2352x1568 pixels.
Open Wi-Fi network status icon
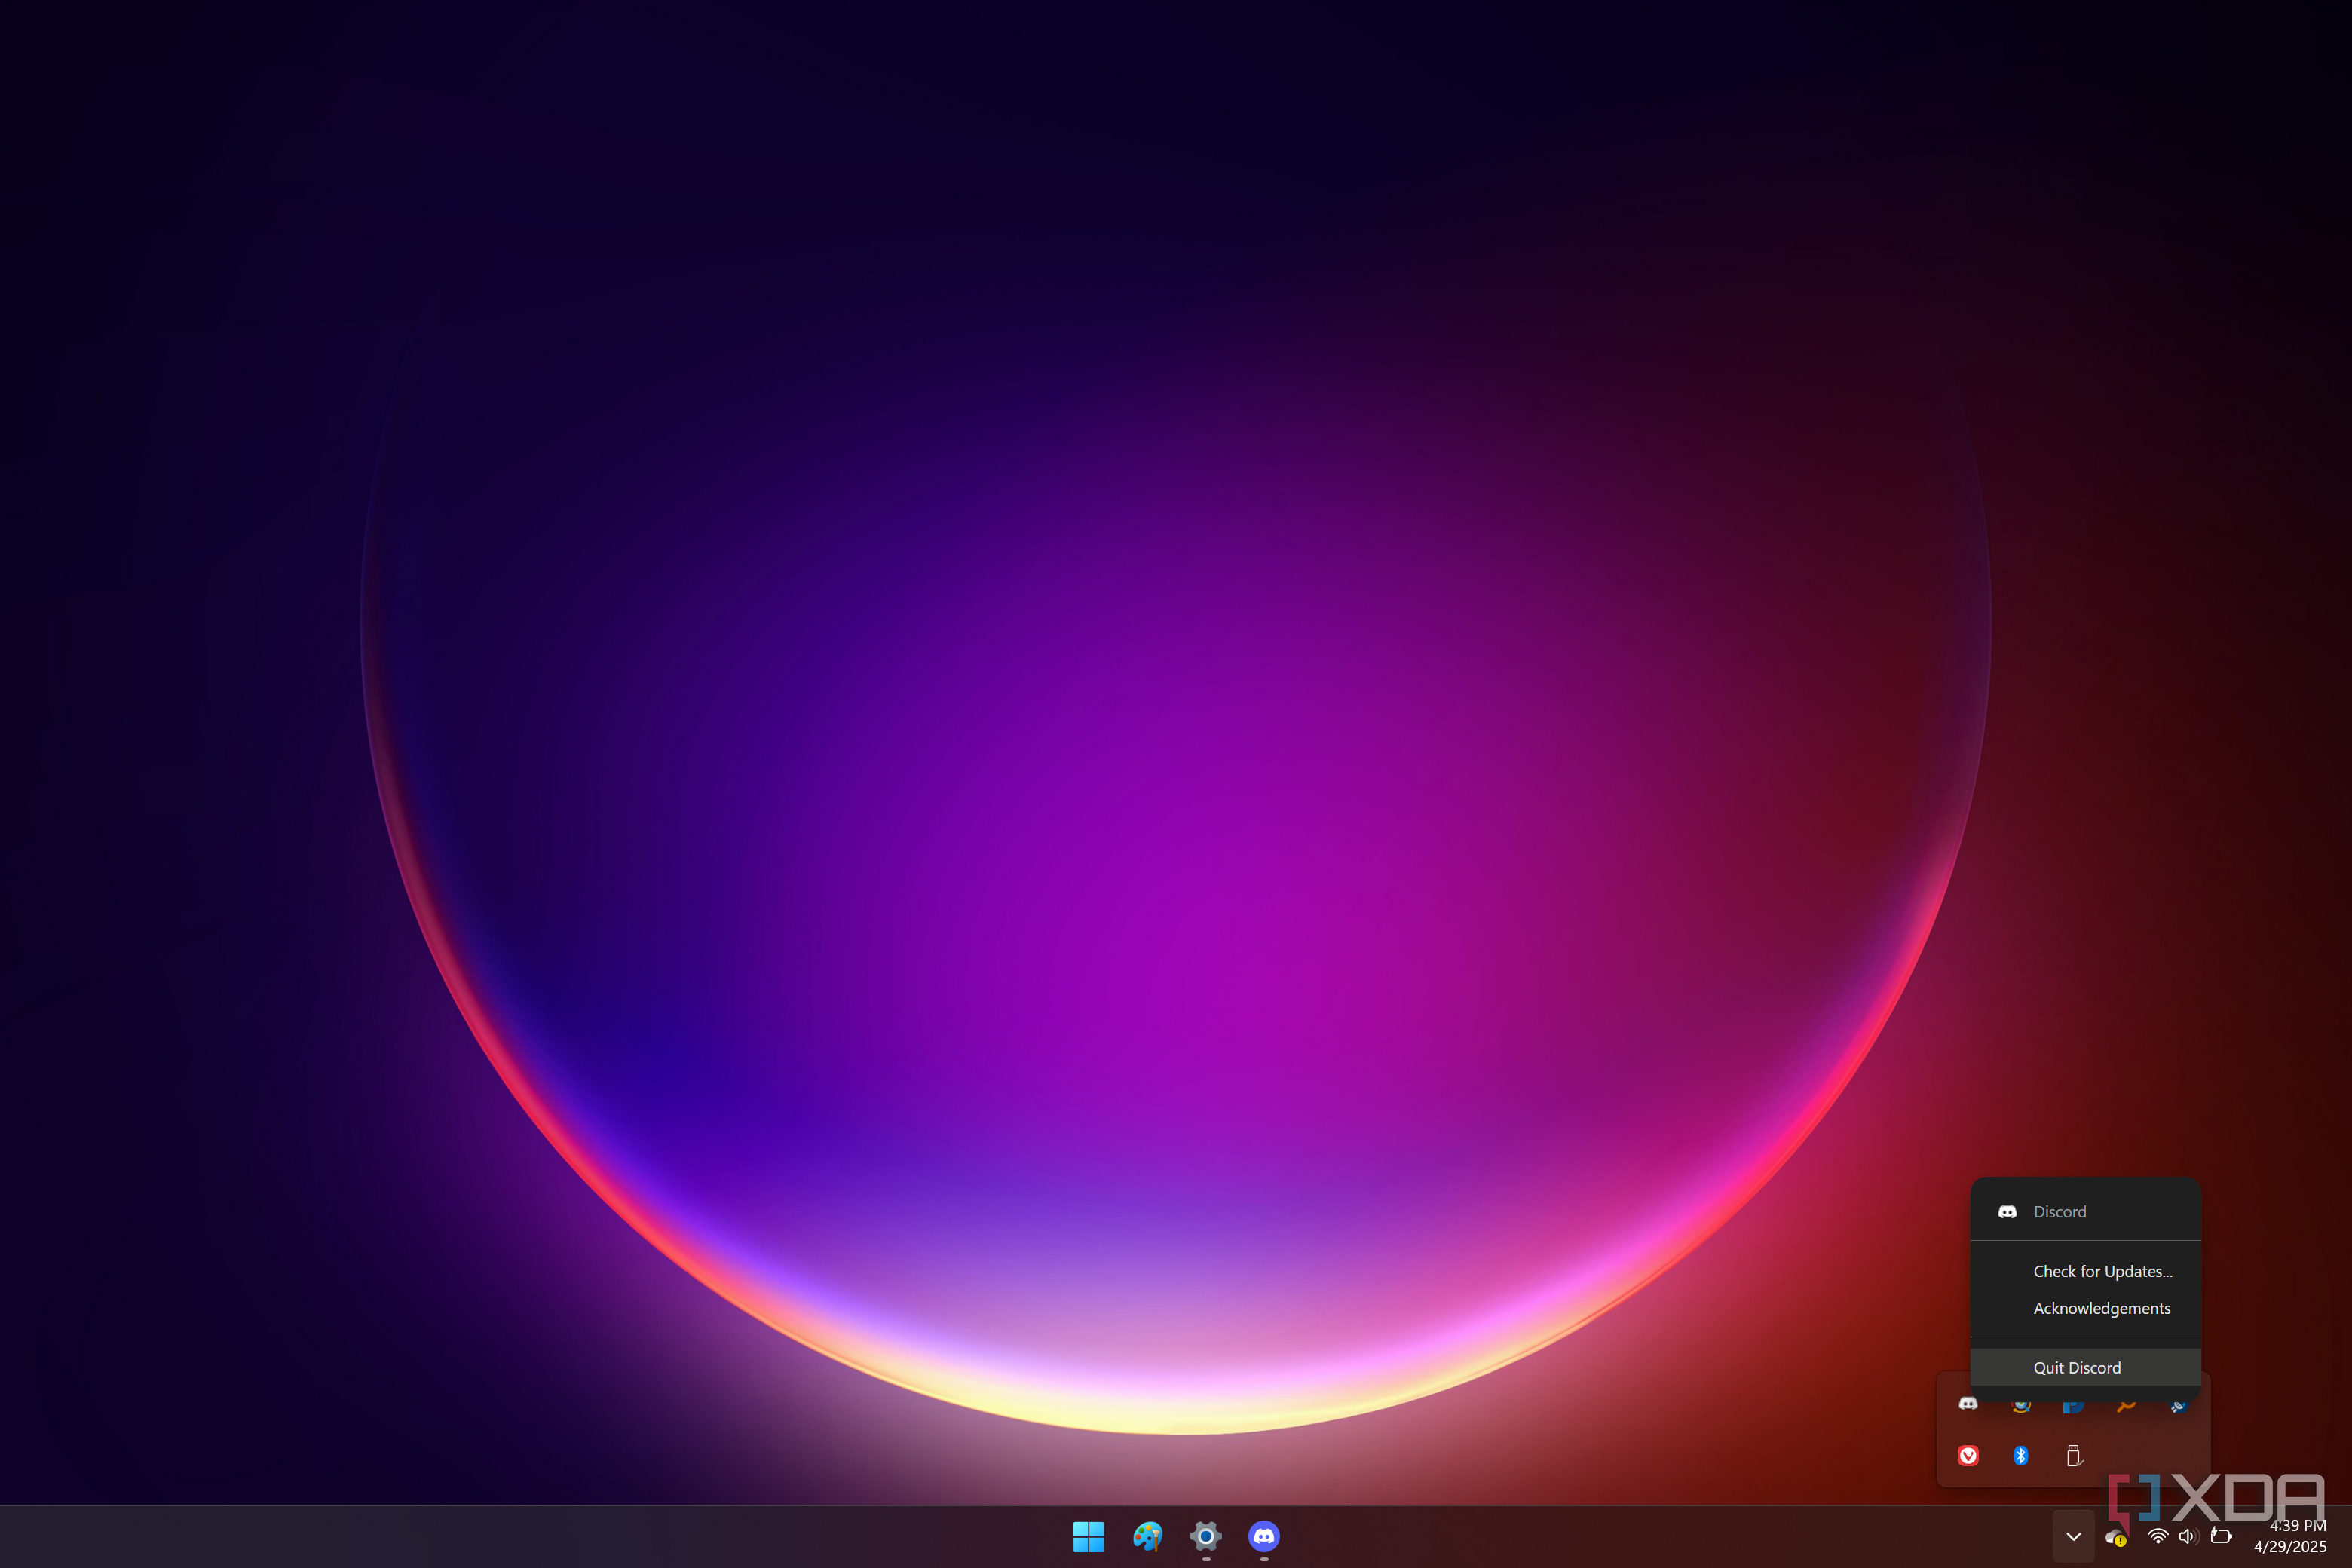(x=2157, y=1536)
